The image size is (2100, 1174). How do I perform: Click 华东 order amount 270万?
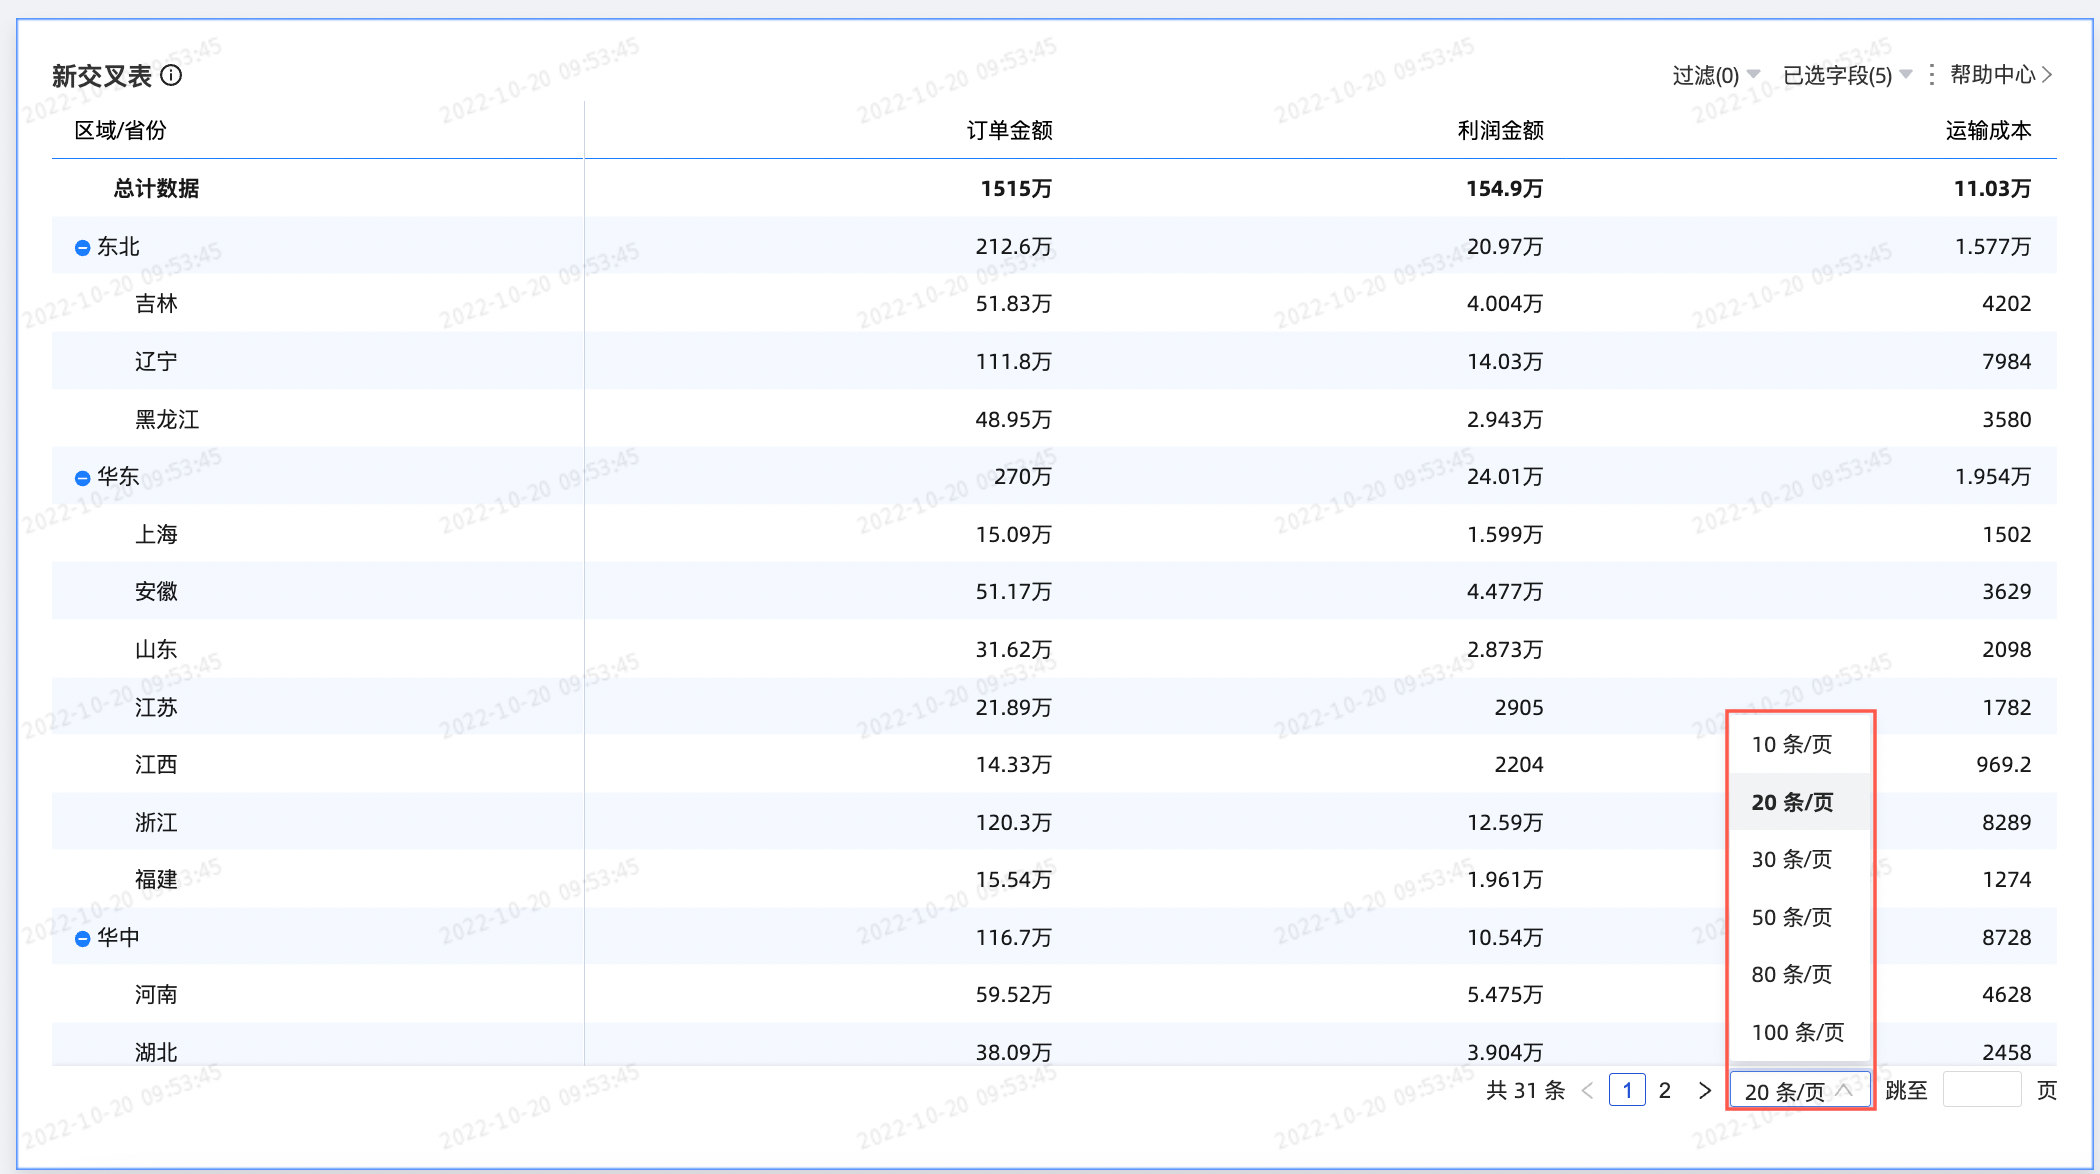coord(1022,476)
